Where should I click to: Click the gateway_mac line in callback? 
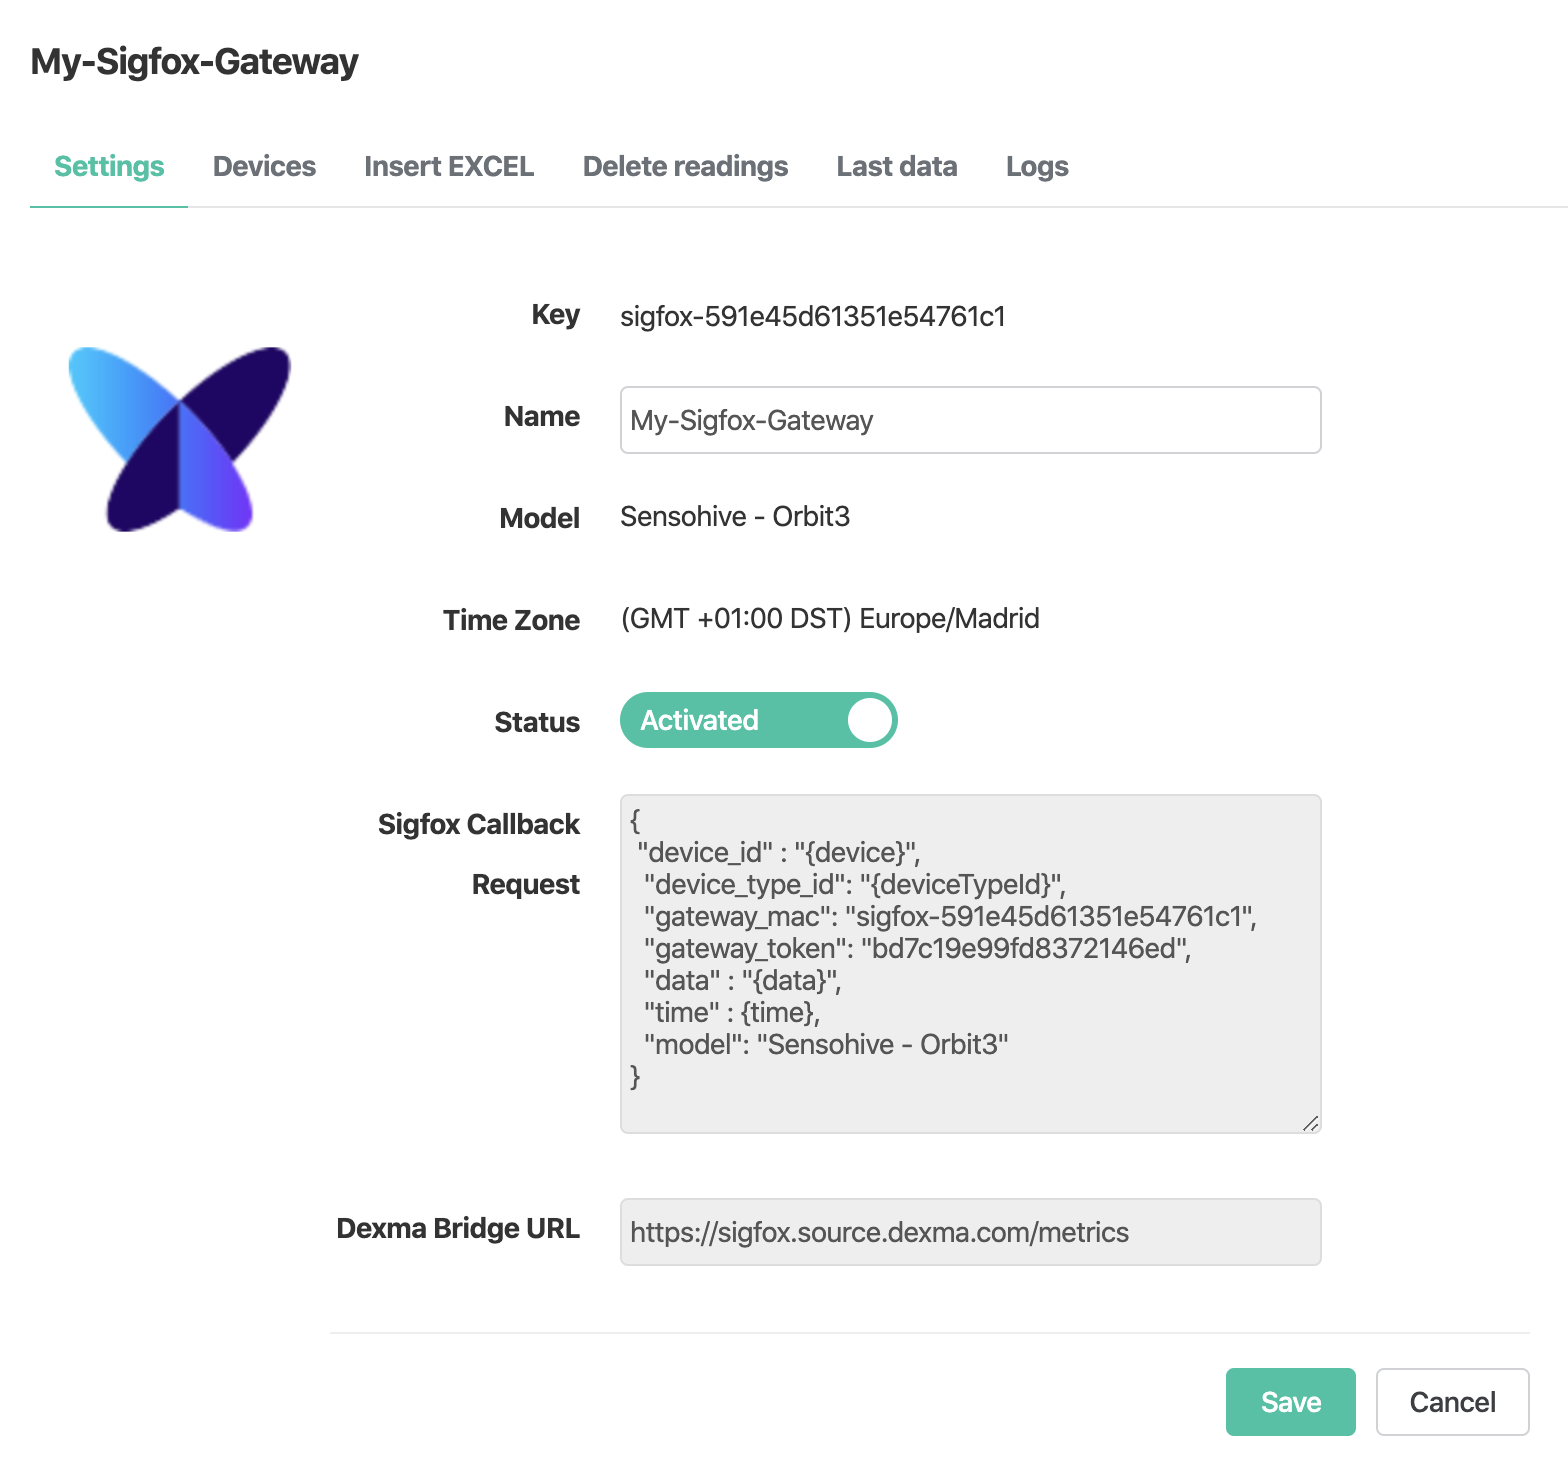coord(950,916)
